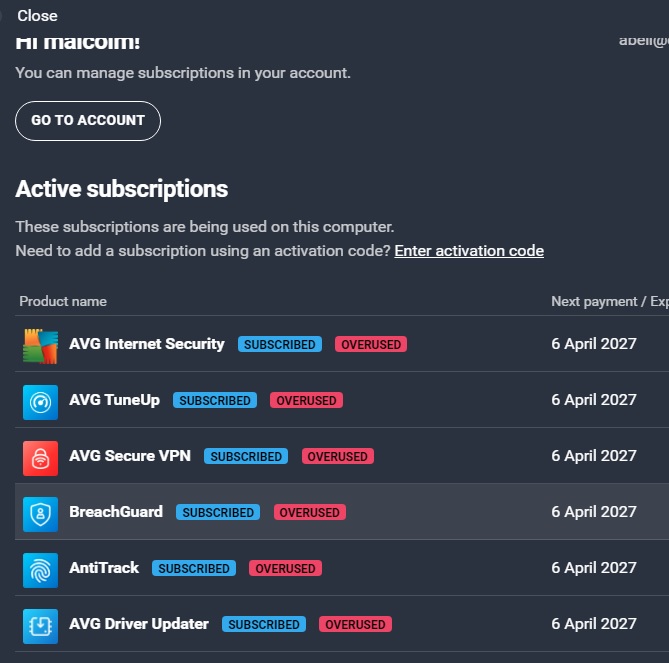
Task: Click the Subscribed badge for AVG Secure VPN
Action: 246,456
